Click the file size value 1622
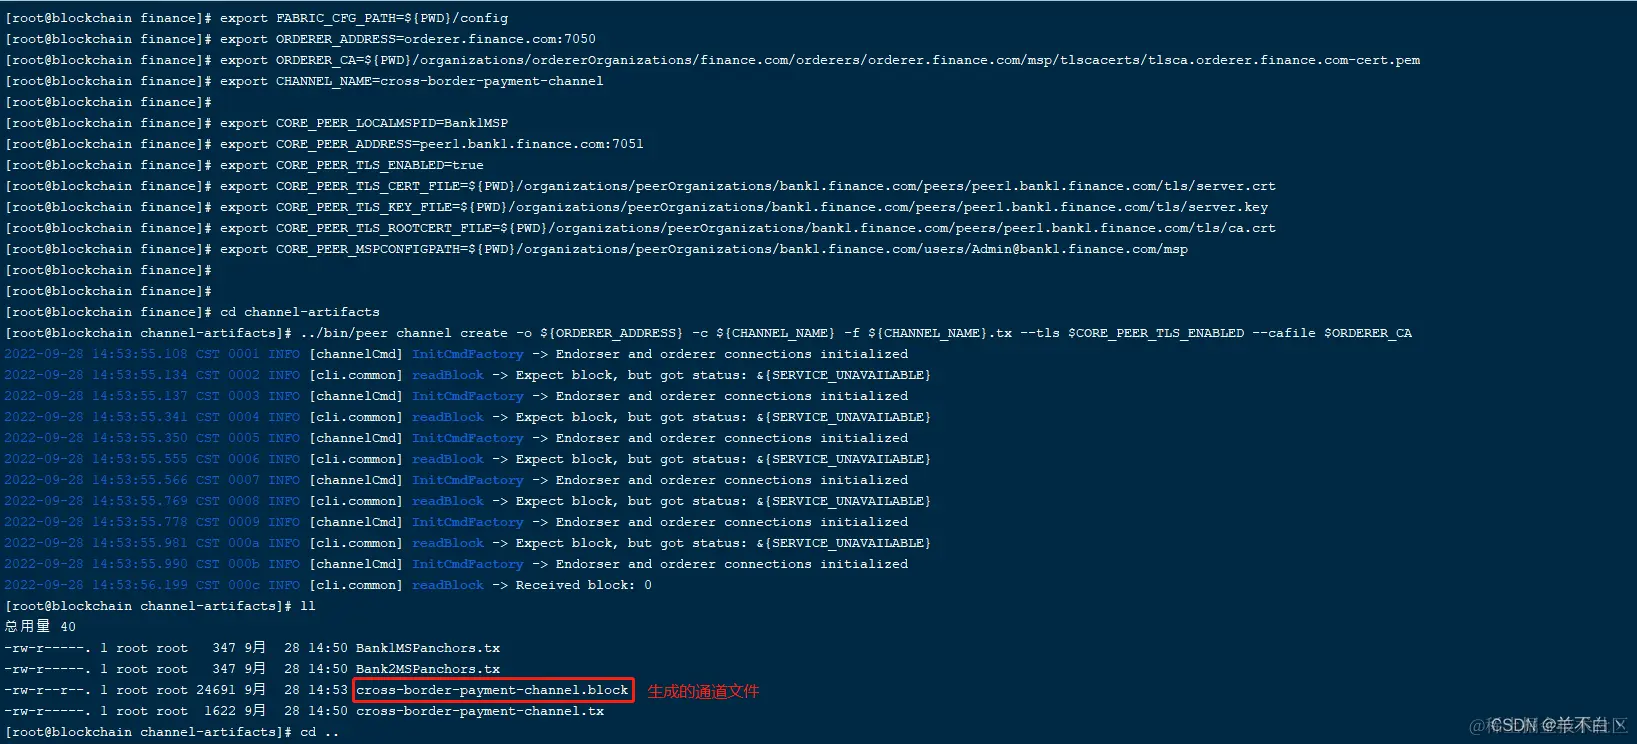This screenshot has height=744, width=1637. click(220, 711)
